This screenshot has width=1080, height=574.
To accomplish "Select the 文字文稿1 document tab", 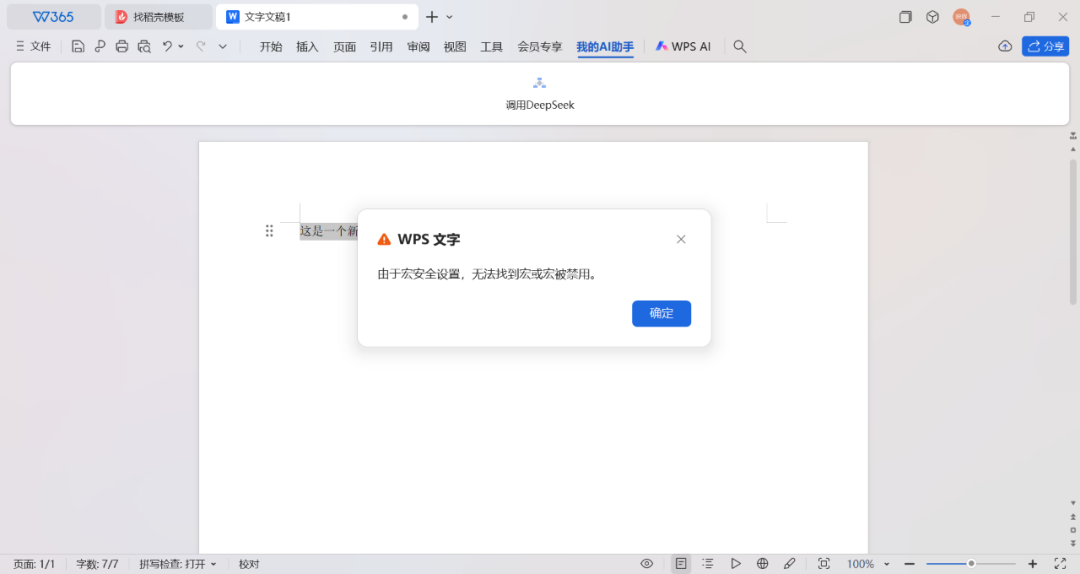I will point(317,17).
